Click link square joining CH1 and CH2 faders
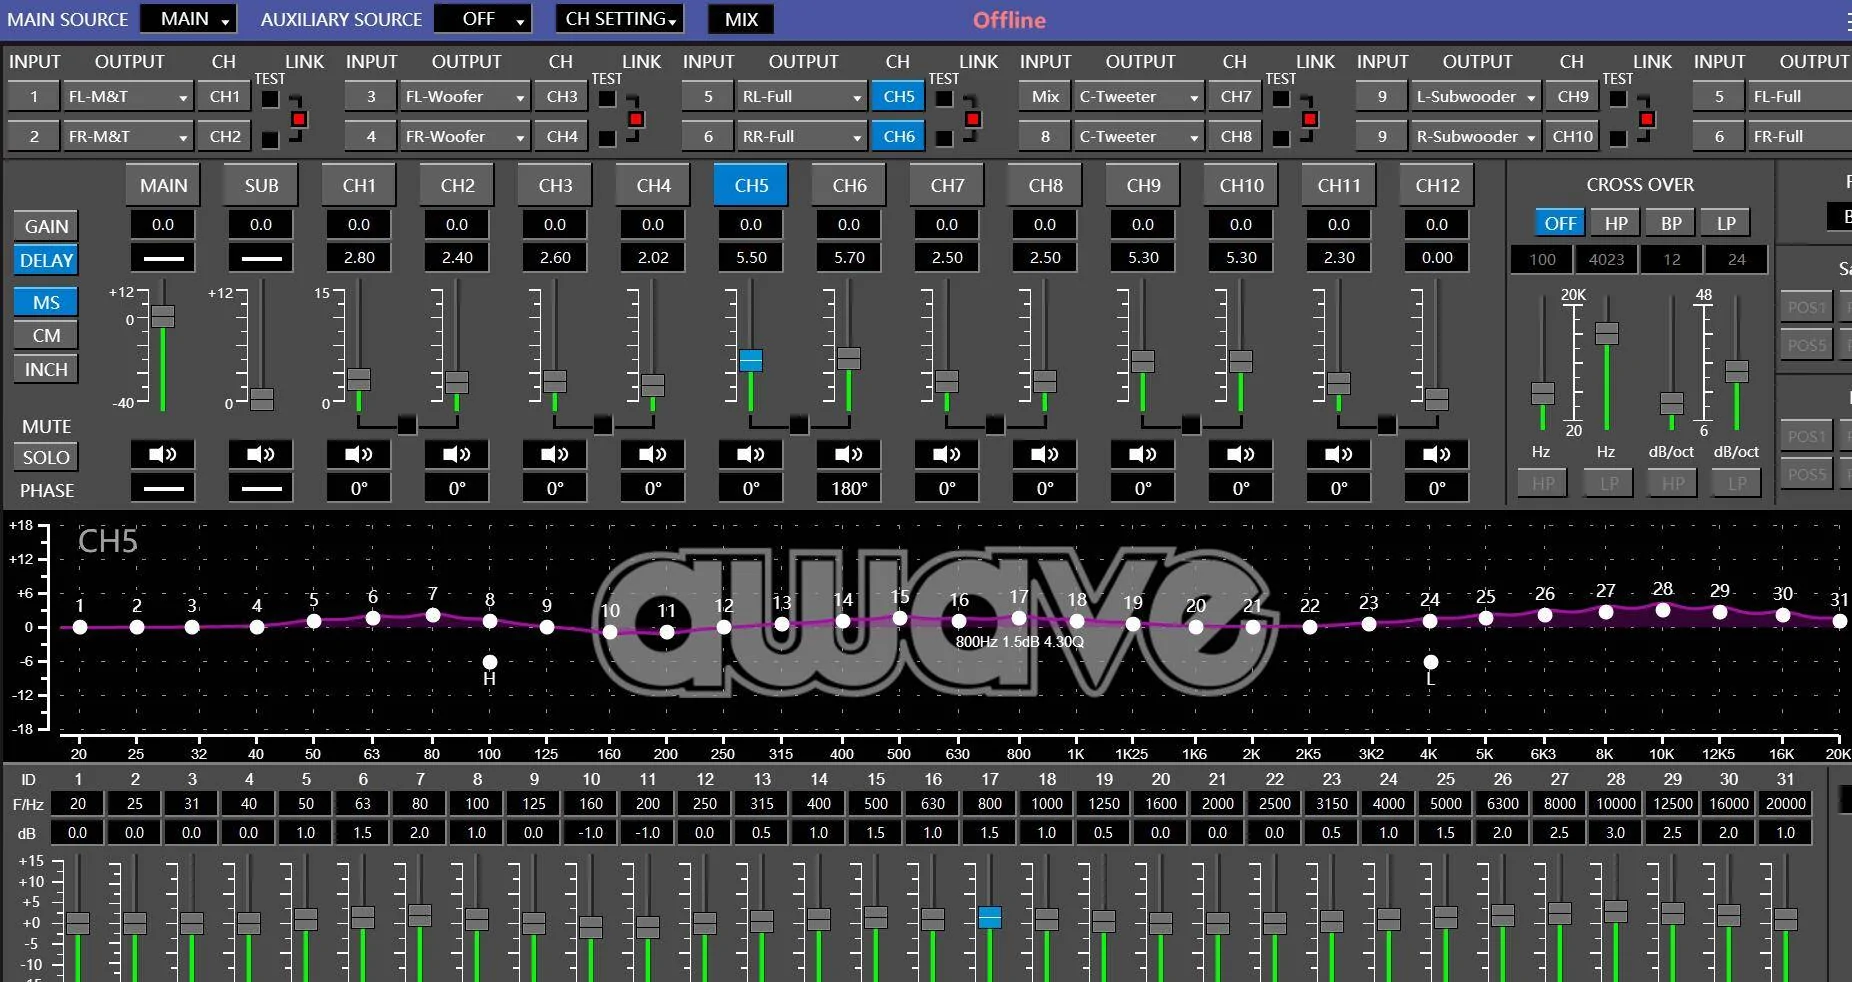Image resolution: width=1852 pixels, height=982 pixels. (x=407, y=425)
